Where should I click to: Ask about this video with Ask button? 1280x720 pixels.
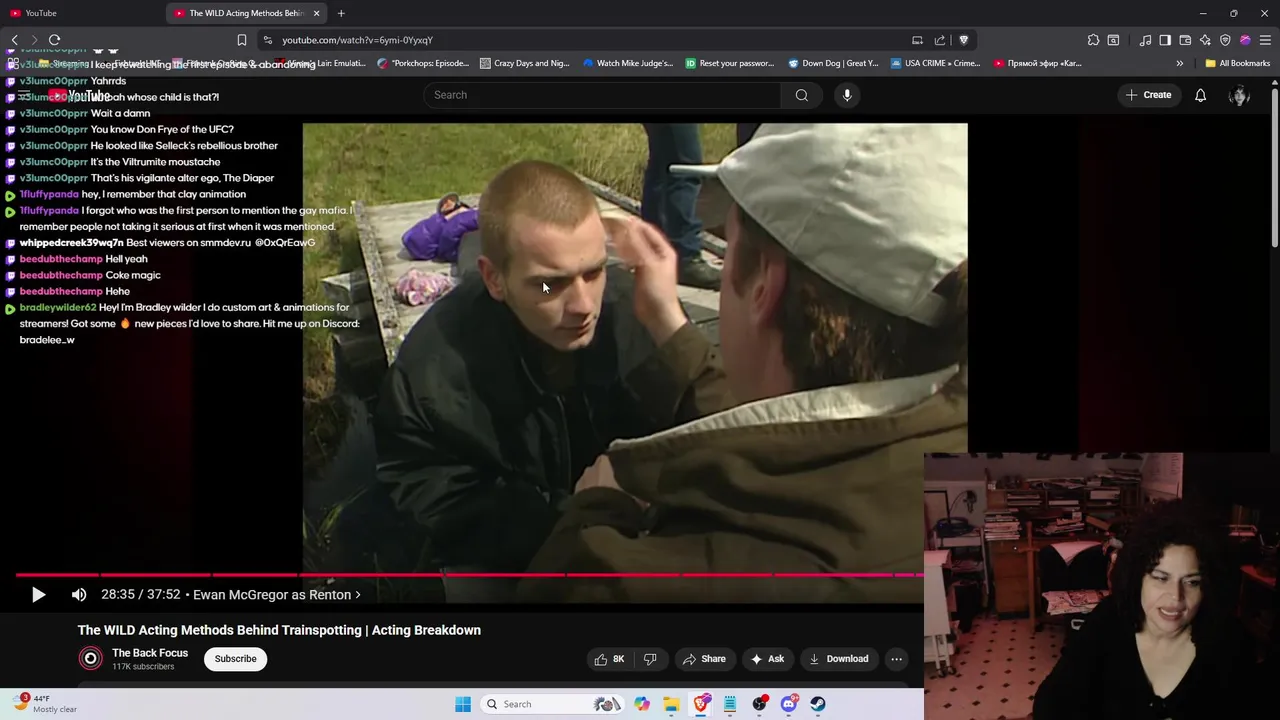coord(766,659)
